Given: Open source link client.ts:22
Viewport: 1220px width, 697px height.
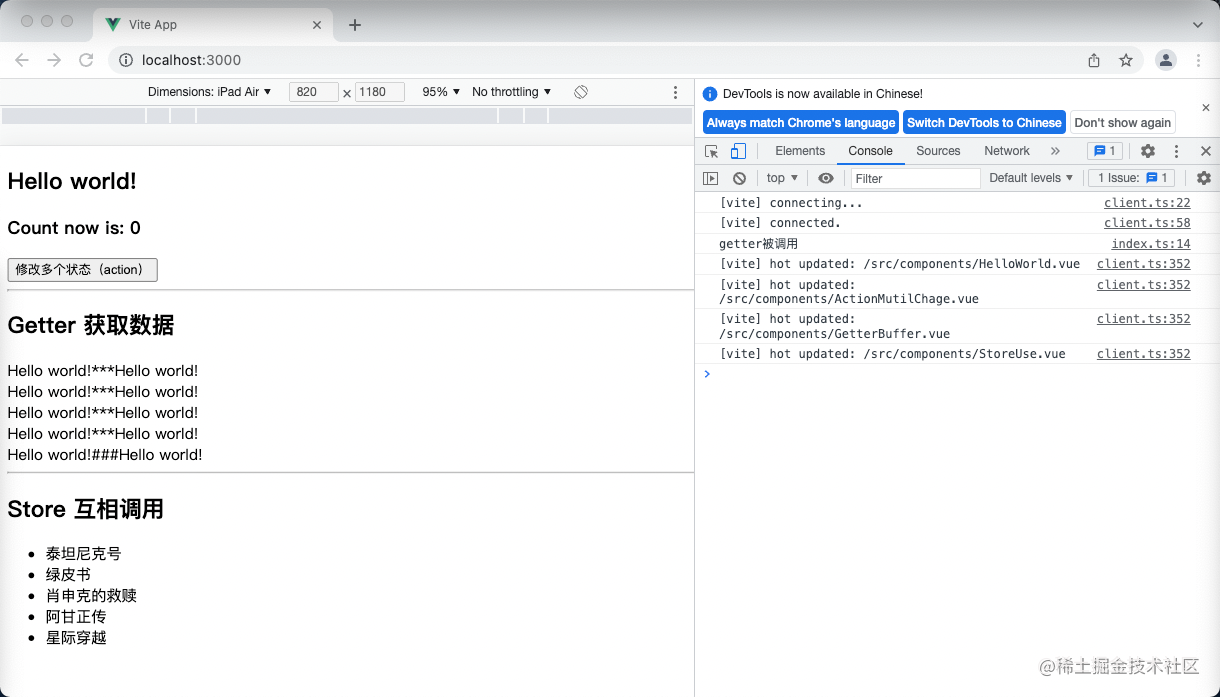Looking at the screenshot, I should click(x=1147, y=203).
